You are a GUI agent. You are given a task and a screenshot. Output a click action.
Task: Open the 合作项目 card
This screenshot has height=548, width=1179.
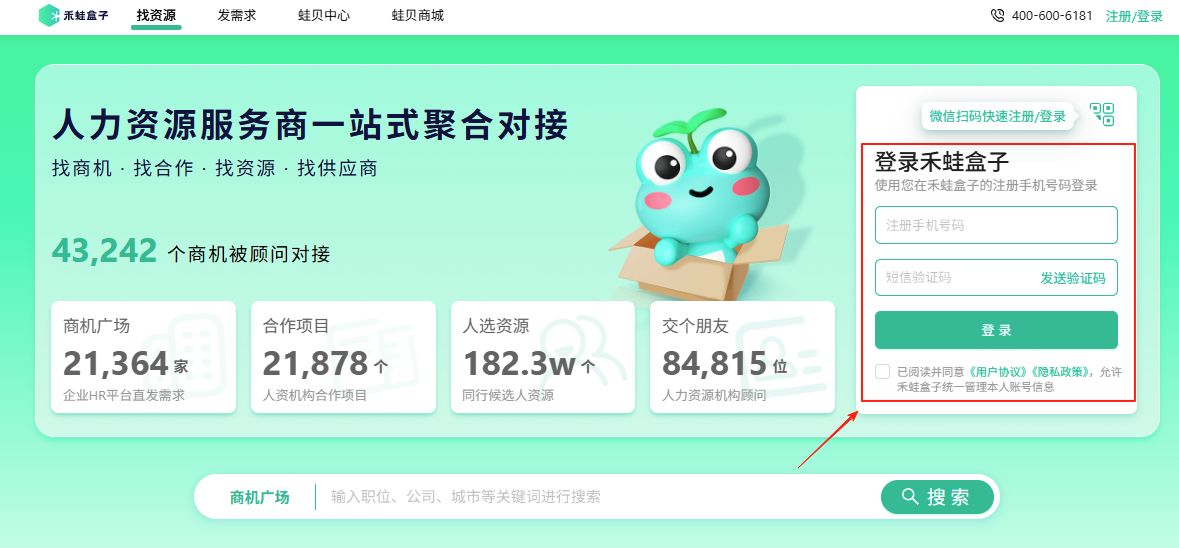(x=343, y=357)
